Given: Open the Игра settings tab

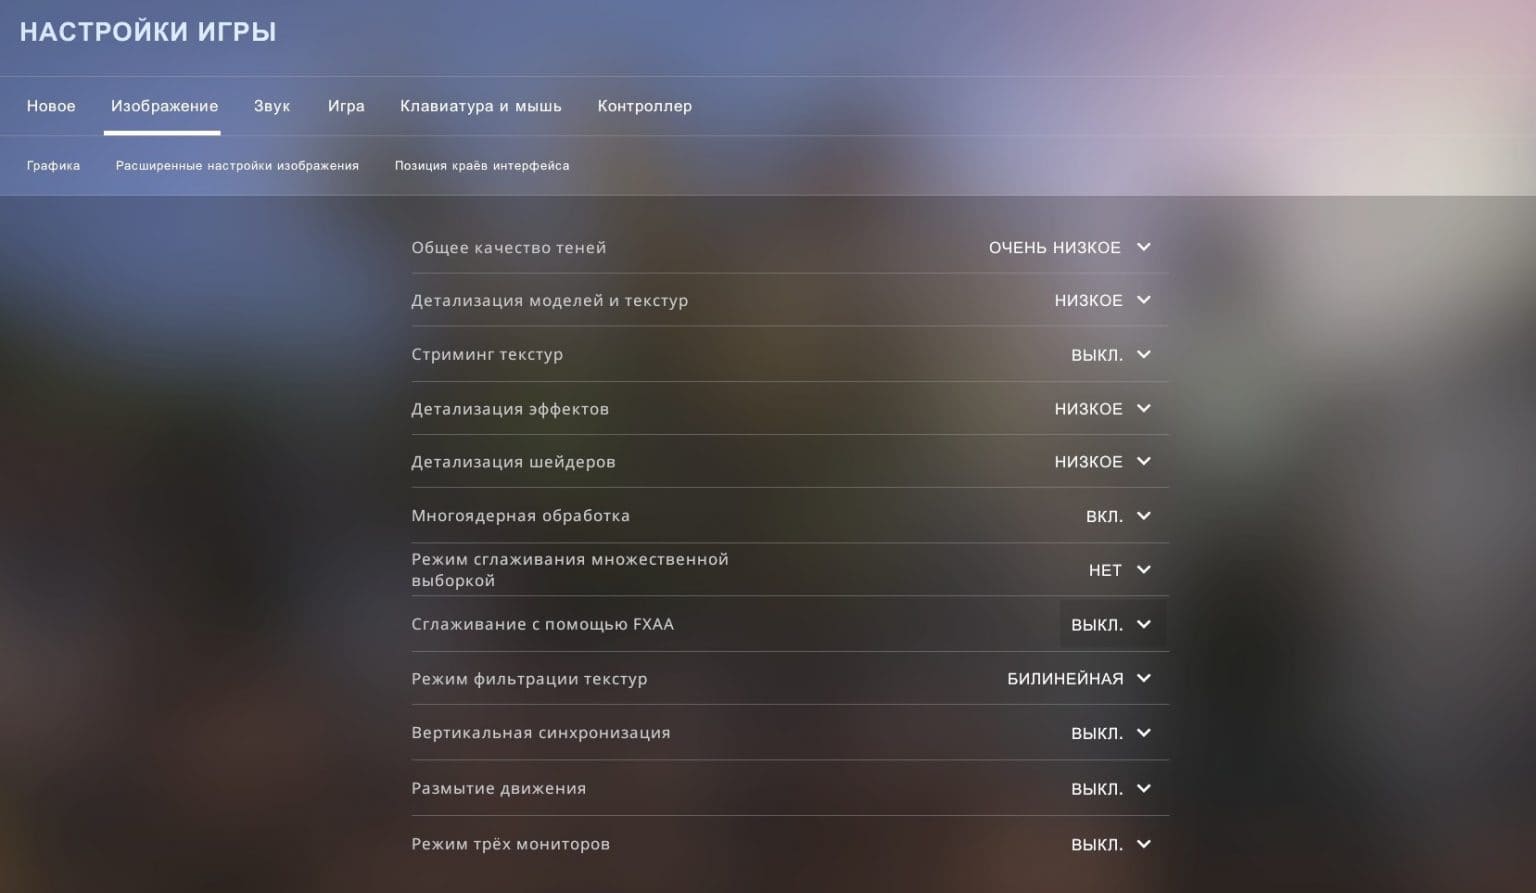Looking at the screenshot, I should 346,106.
